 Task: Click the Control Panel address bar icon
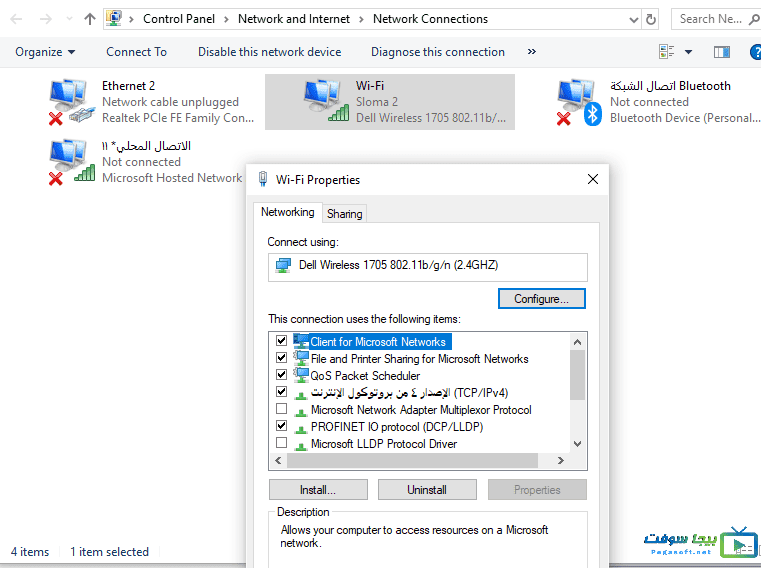114,19
